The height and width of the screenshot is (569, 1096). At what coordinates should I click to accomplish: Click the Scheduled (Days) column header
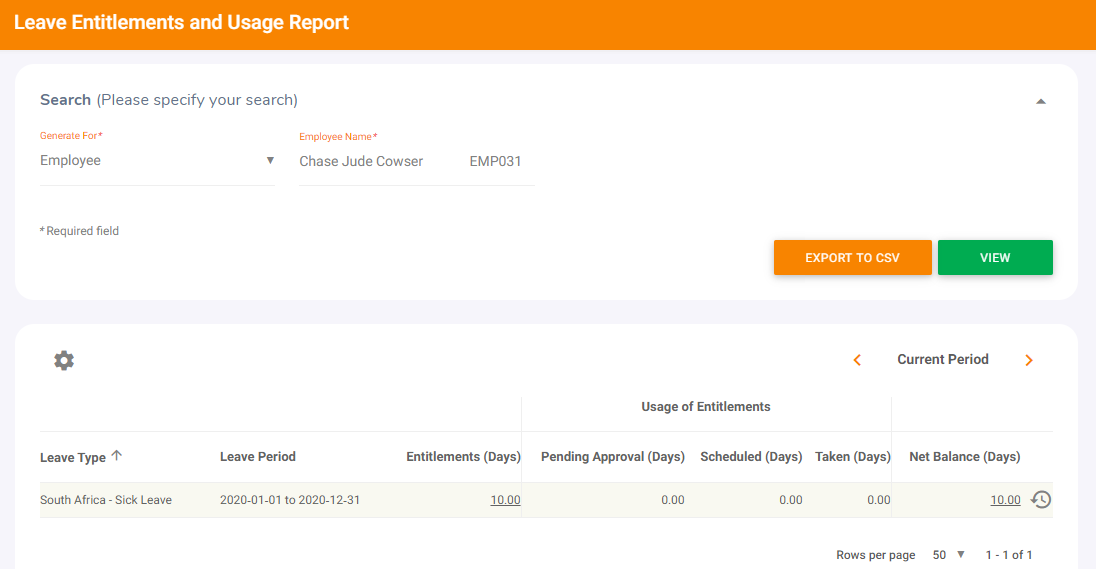click(x=751, y=456)
